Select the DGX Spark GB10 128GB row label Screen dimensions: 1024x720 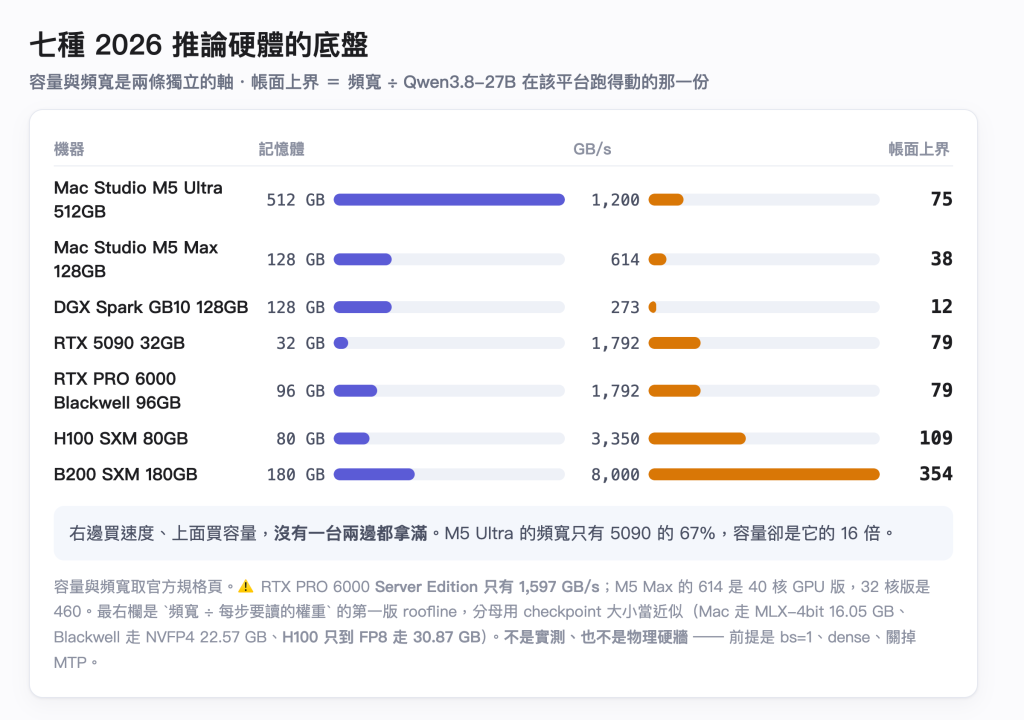pos(151,307)
